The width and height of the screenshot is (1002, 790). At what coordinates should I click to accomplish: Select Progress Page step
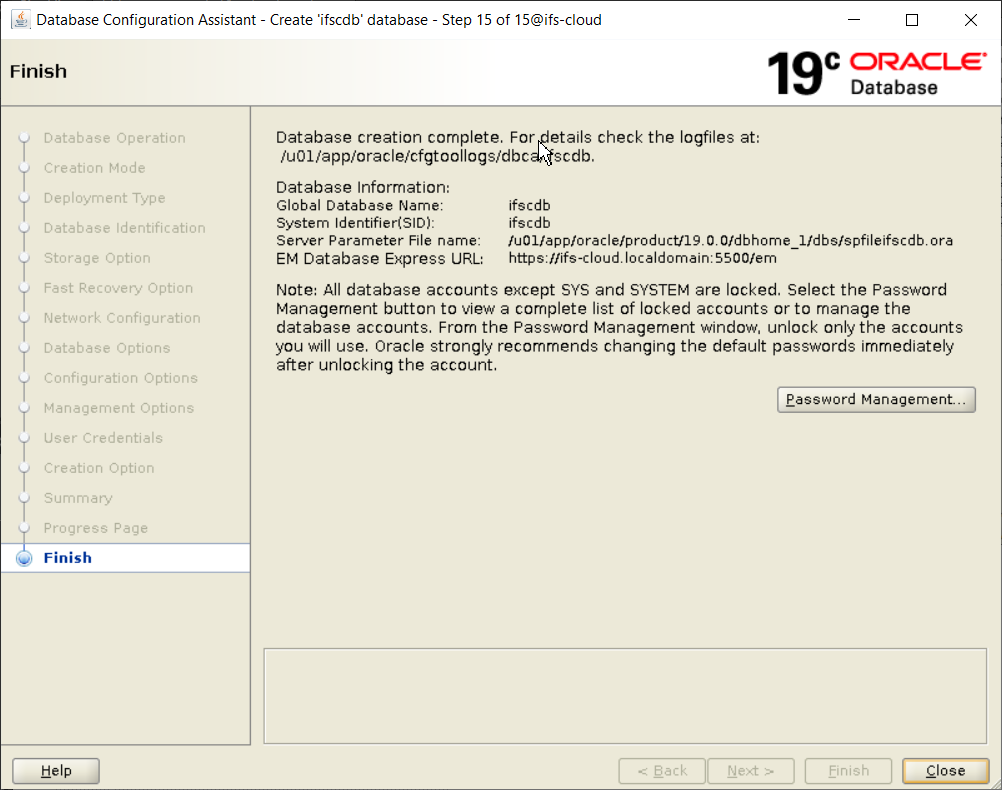pos(96,529)
